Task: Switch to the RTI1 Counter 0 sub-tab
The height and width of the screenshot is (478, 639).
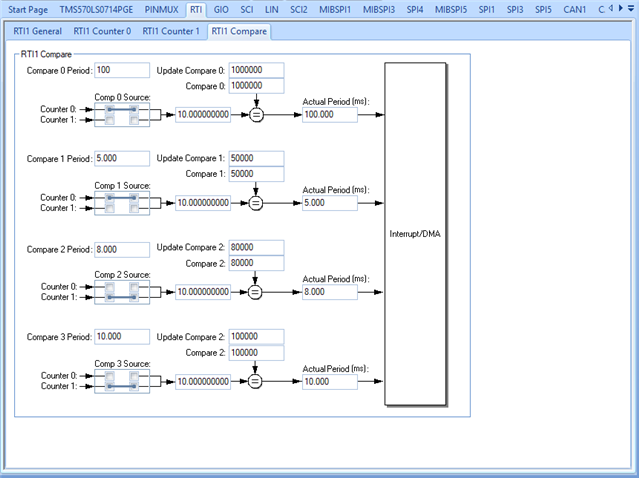Action: pos(102,31)
